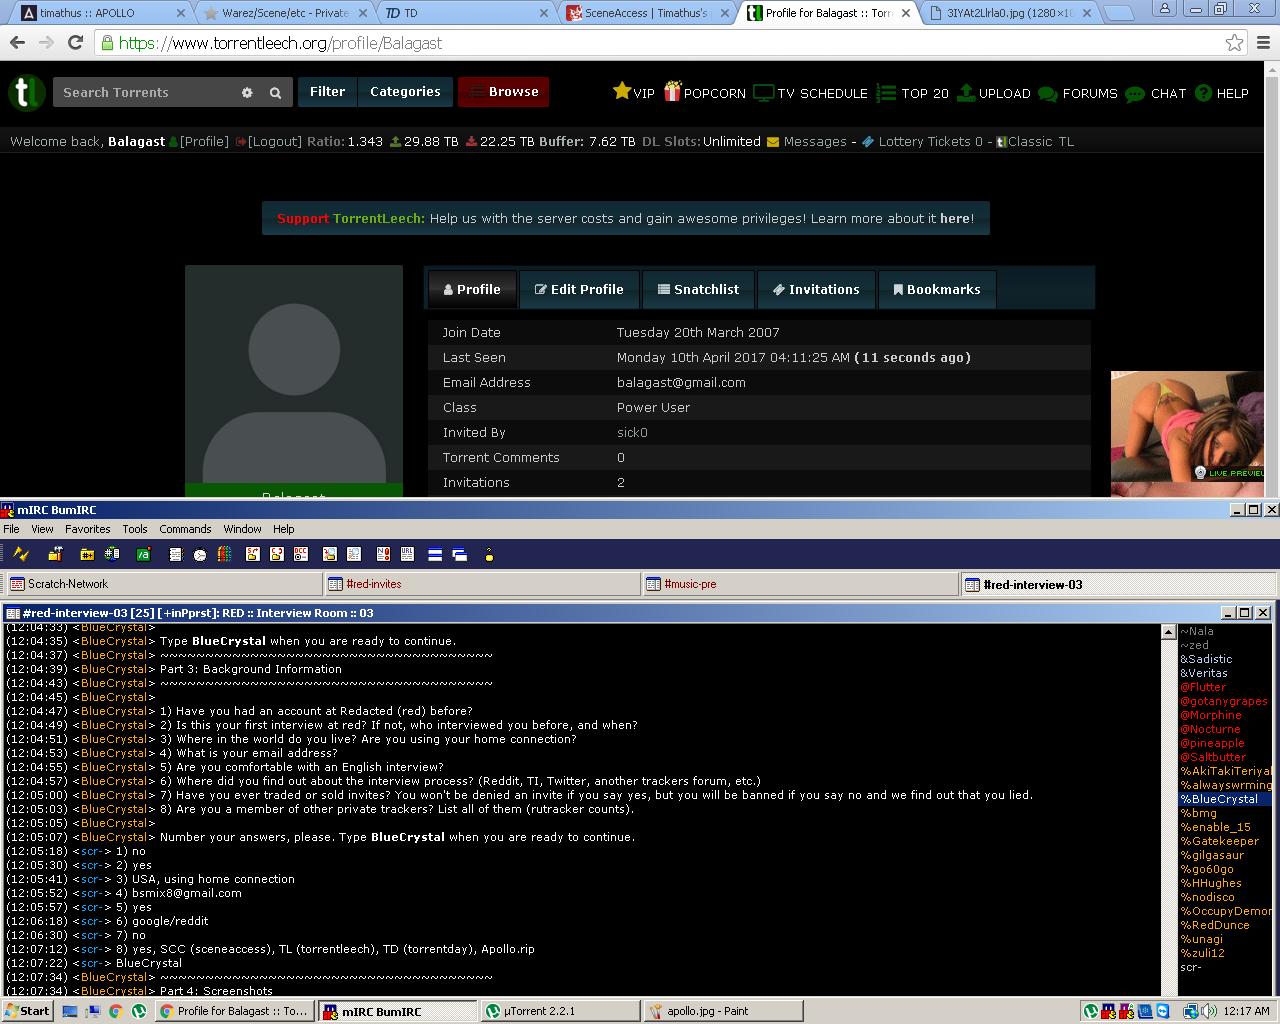Click the red Browse button
The image size is (1280, 1024).
504,92
